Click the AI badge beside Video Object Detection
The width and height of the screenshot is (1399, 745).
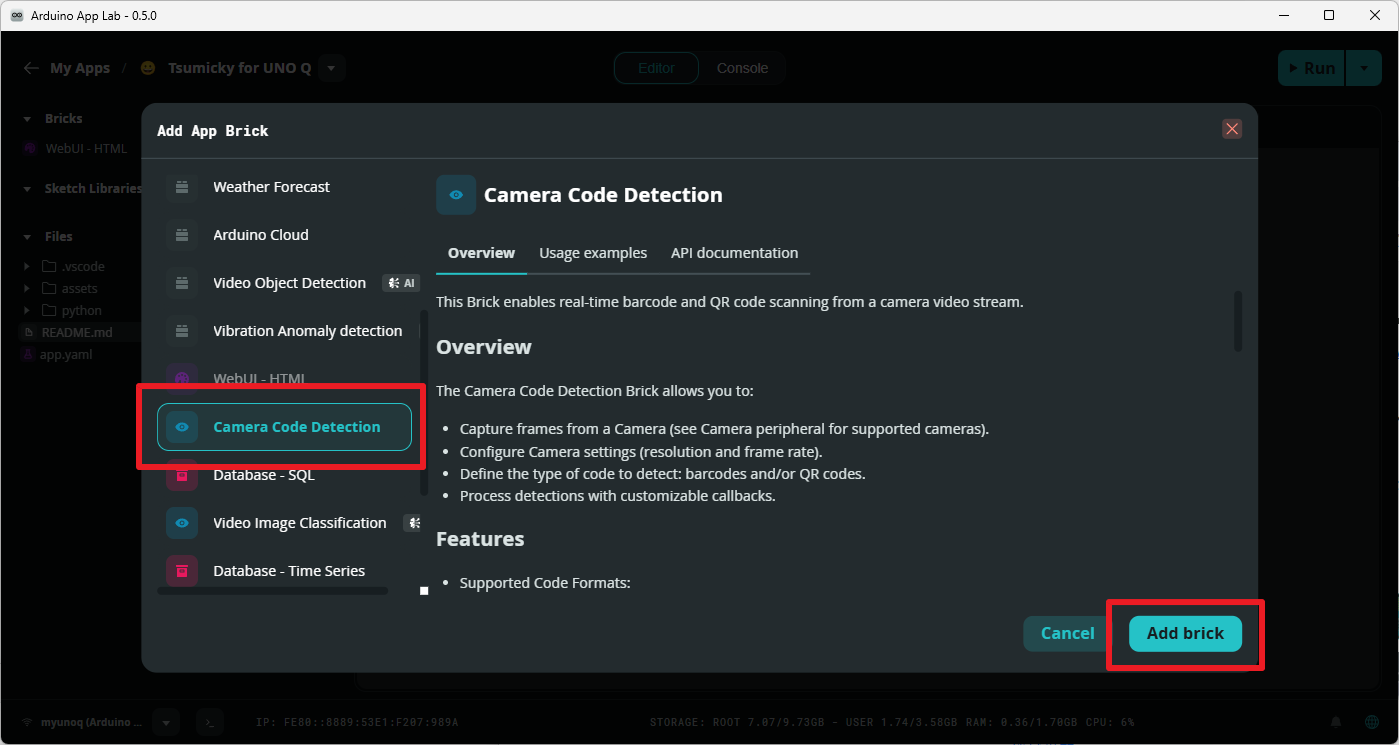[401, 283]
